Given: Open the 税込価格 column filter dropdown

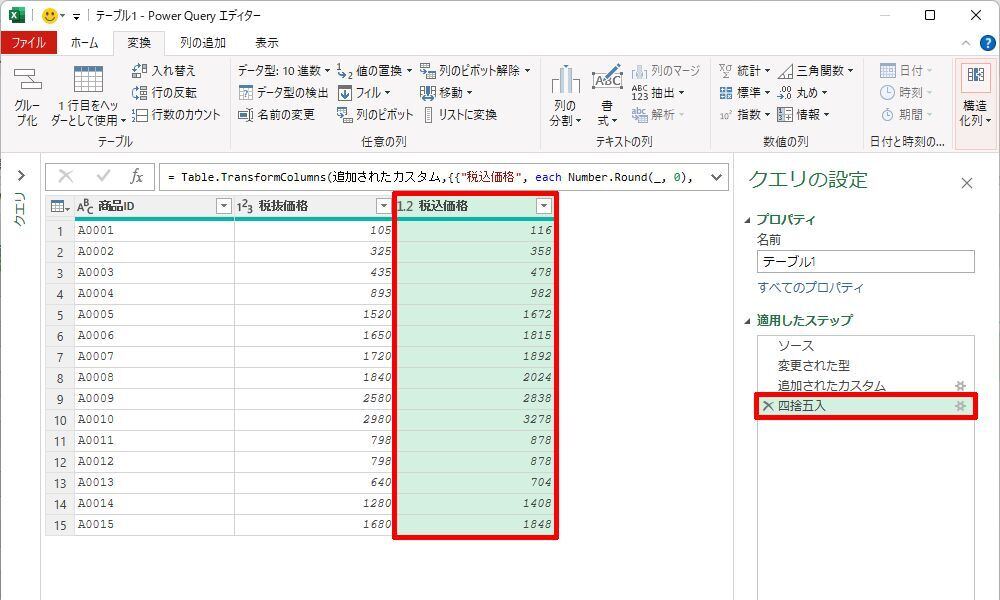Looking at the screenshot, I should (543, 206).
